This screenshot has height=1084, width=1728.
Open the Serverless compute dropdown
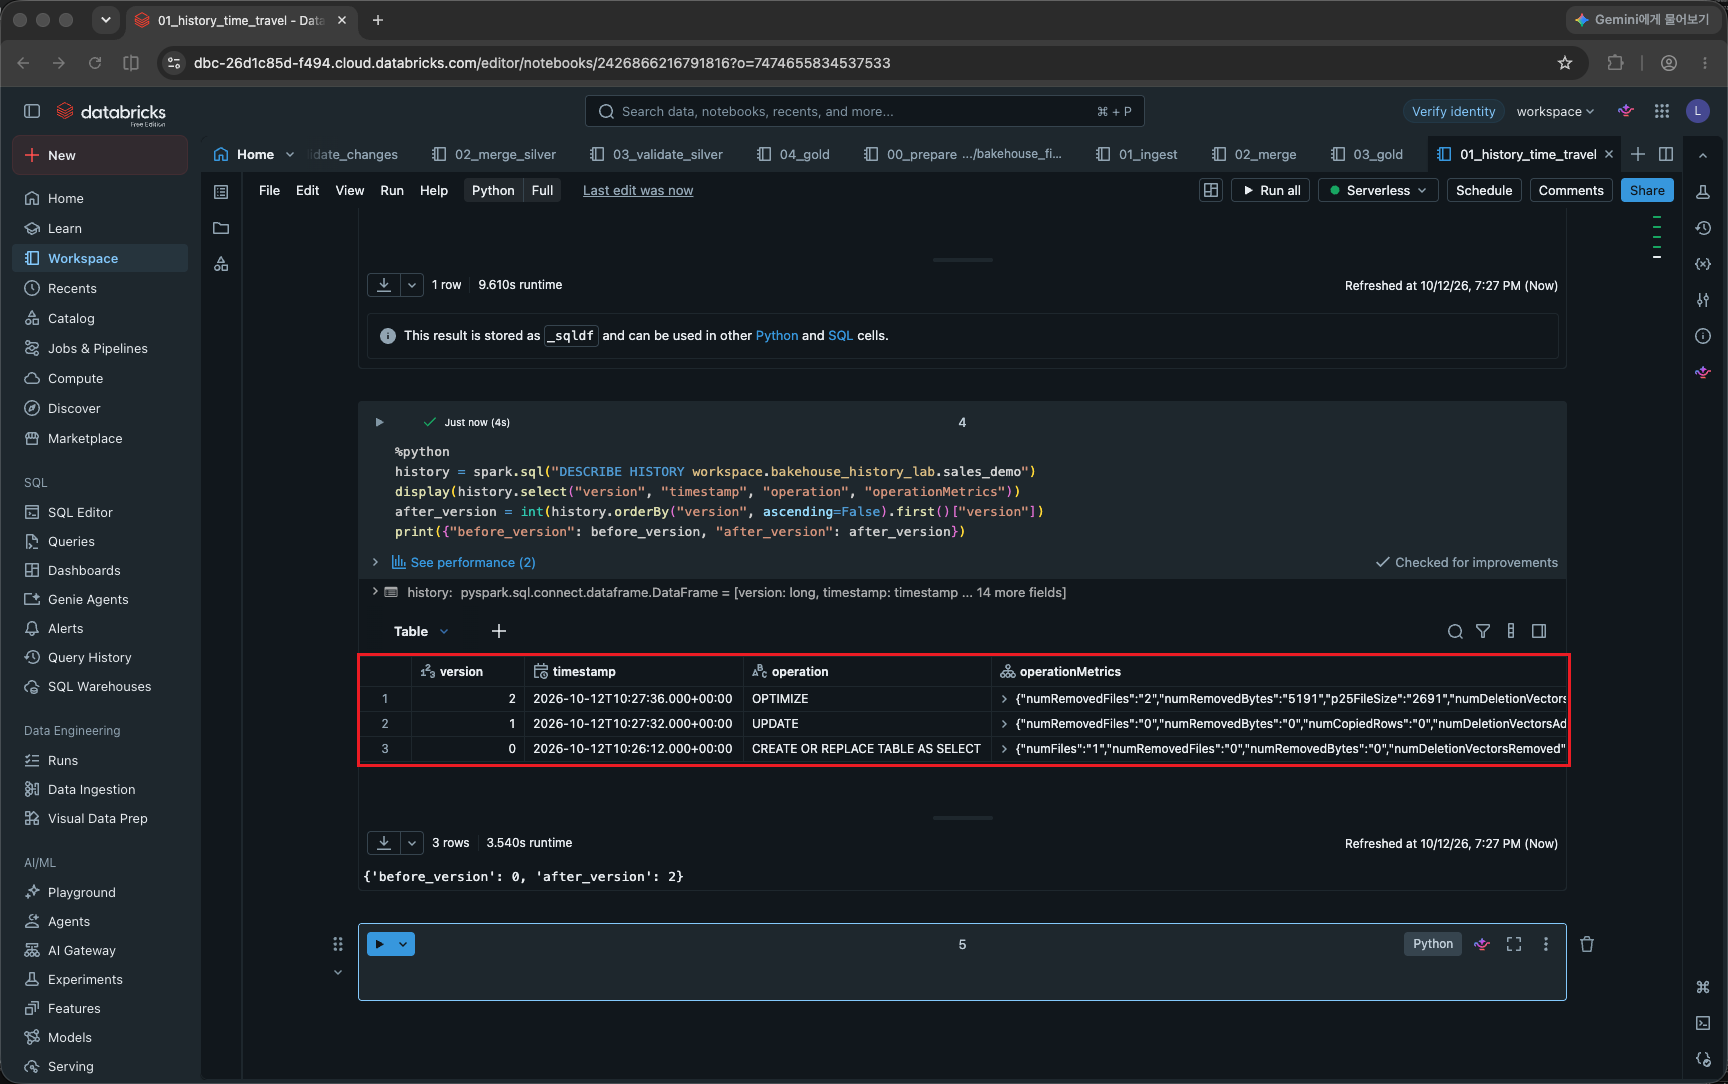pos(1378,190)
